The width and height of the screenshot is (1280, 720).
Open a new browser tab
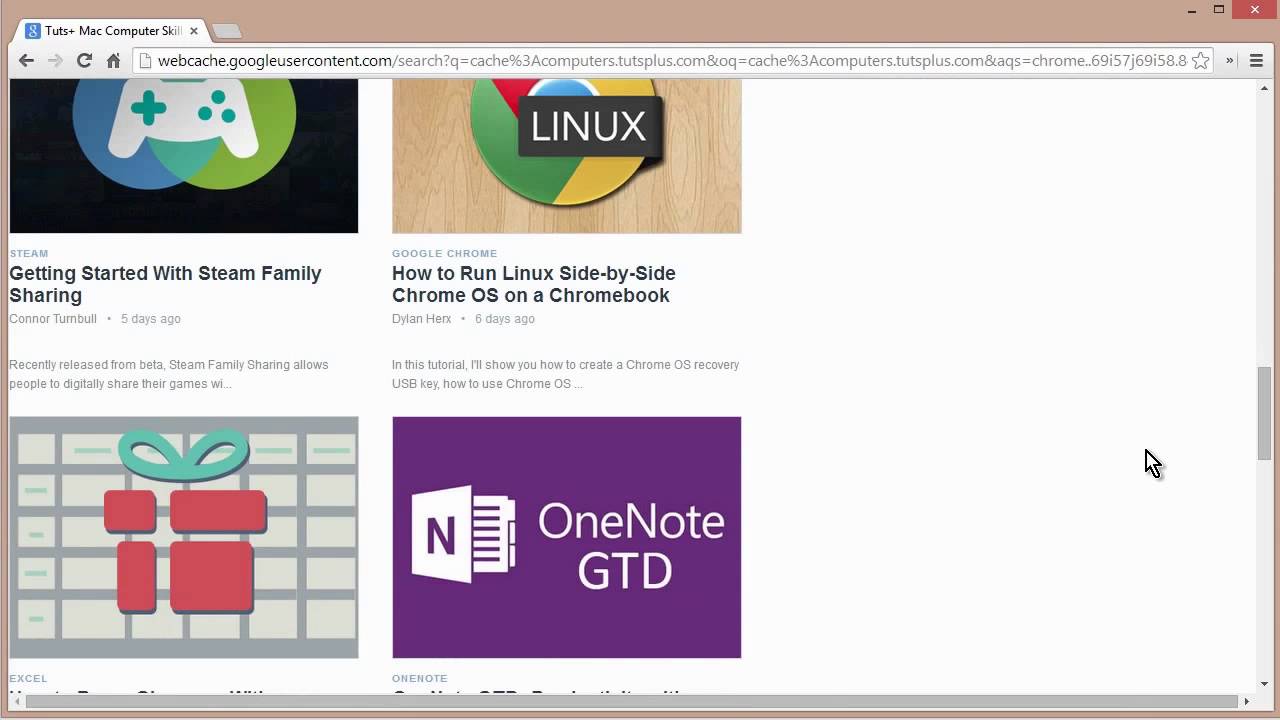pyautogui.click(x=227, y=31)
